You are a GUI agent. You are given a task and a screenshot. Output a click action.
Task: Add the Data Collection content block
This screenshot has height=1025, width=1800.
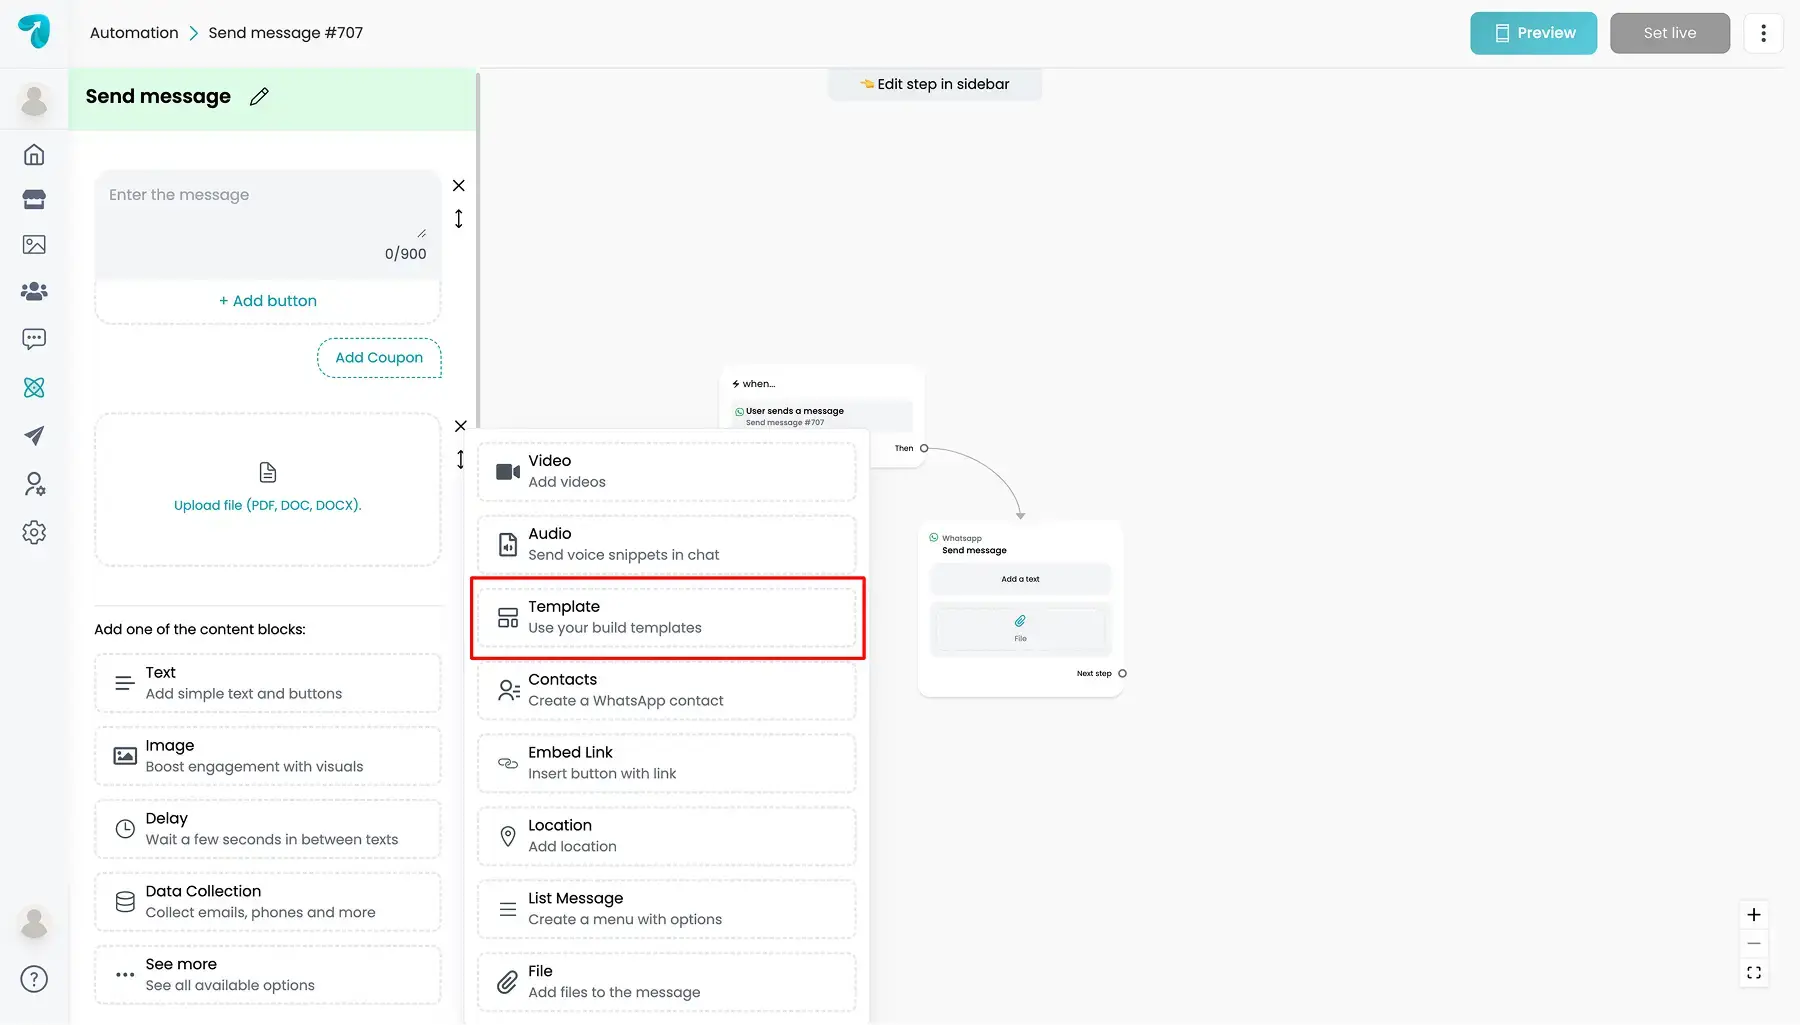[268, 902]
